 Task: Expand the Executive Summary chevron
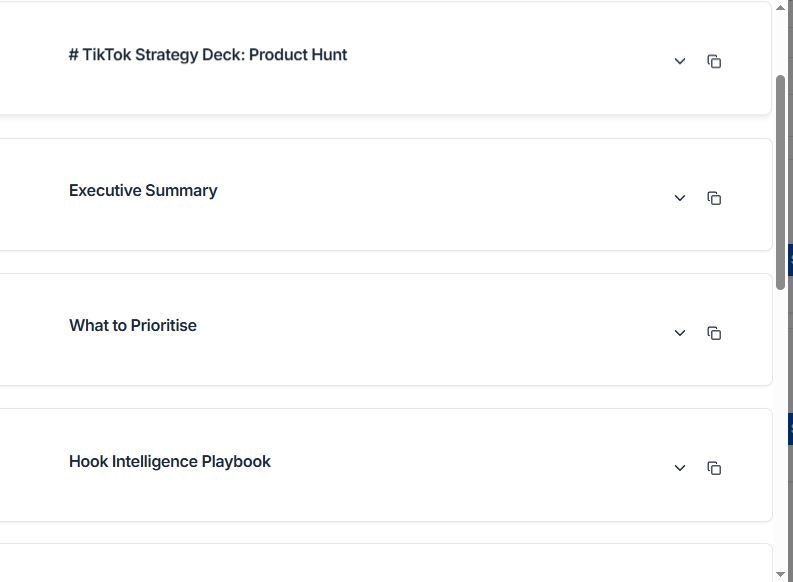pyautogui.click(x=680, y=198)
